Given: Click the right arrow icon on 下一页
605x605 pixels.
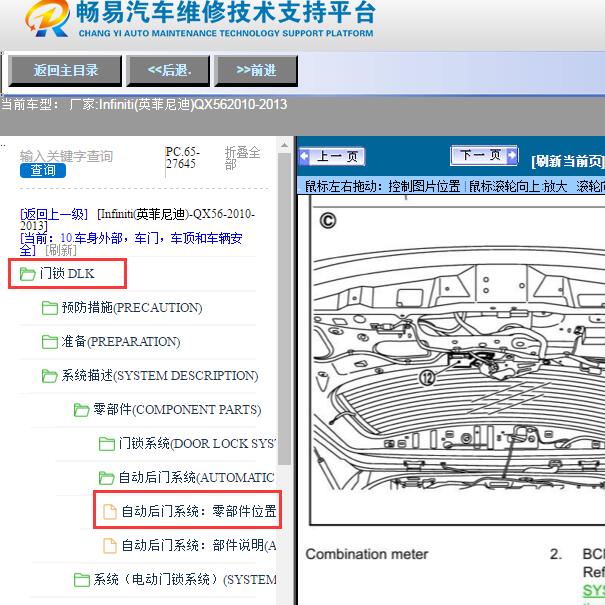Looking at the screenshot, I should [512, 155].
